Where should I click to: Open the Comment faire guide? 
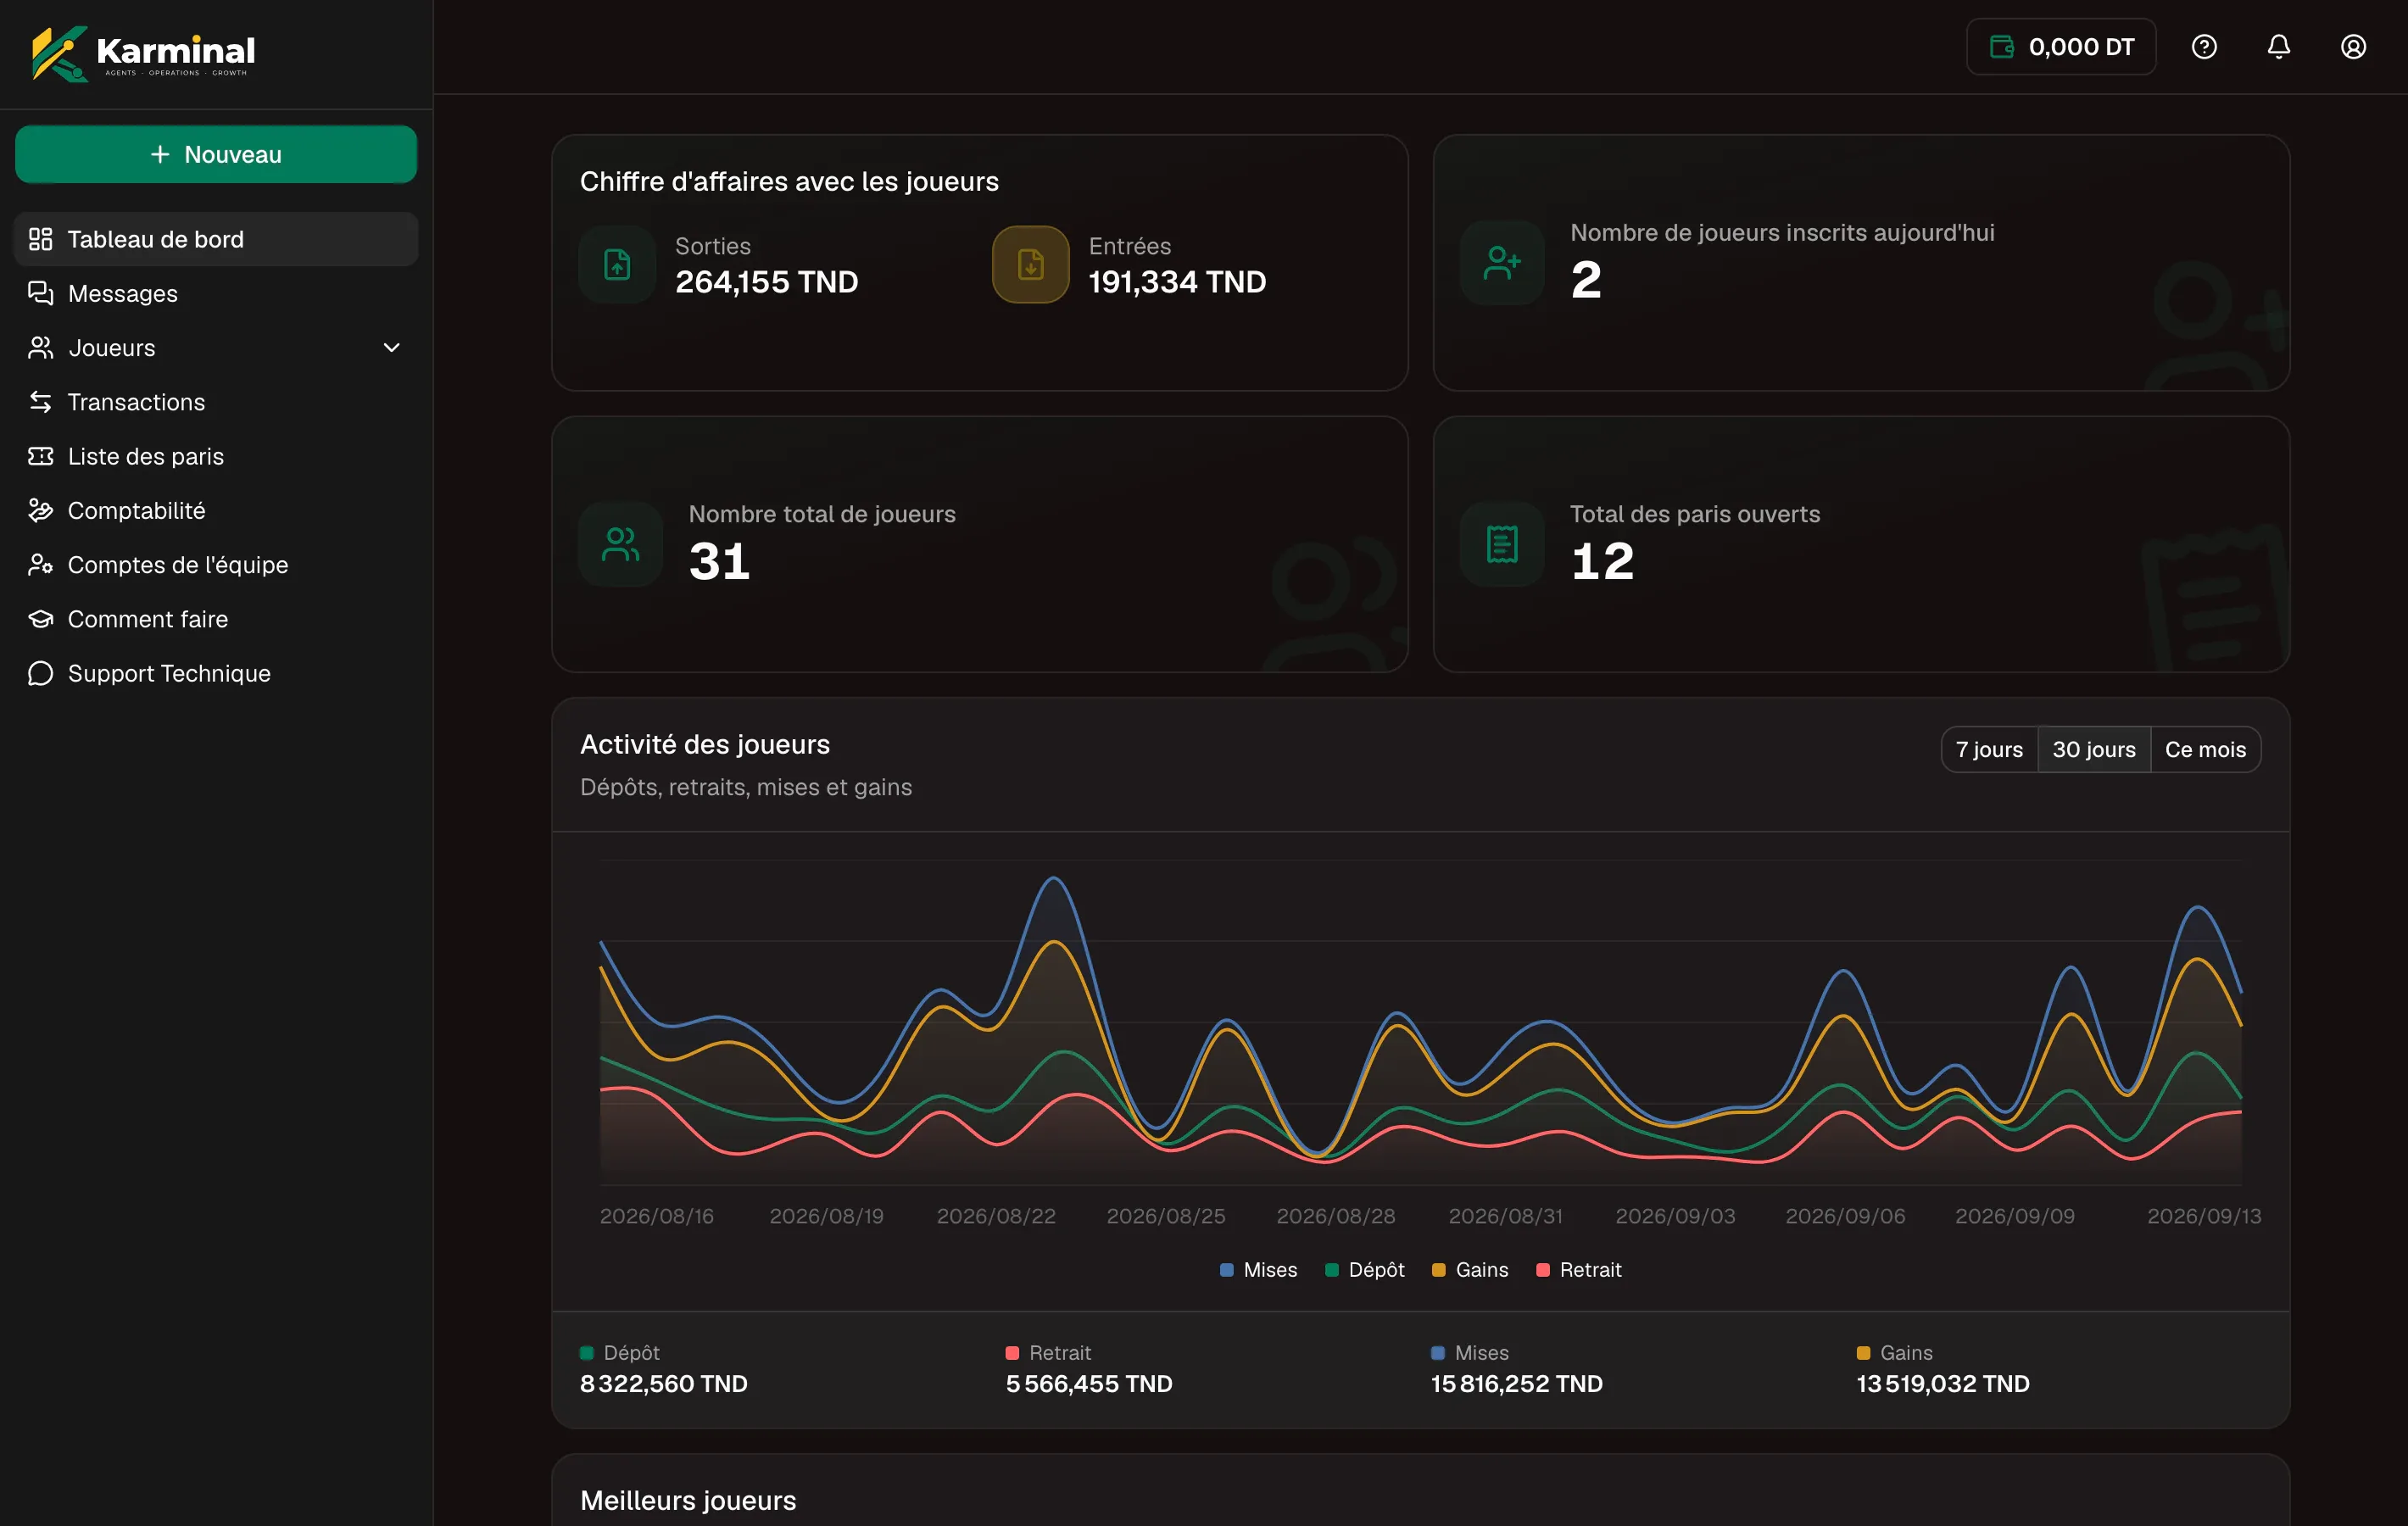[216, 619]
